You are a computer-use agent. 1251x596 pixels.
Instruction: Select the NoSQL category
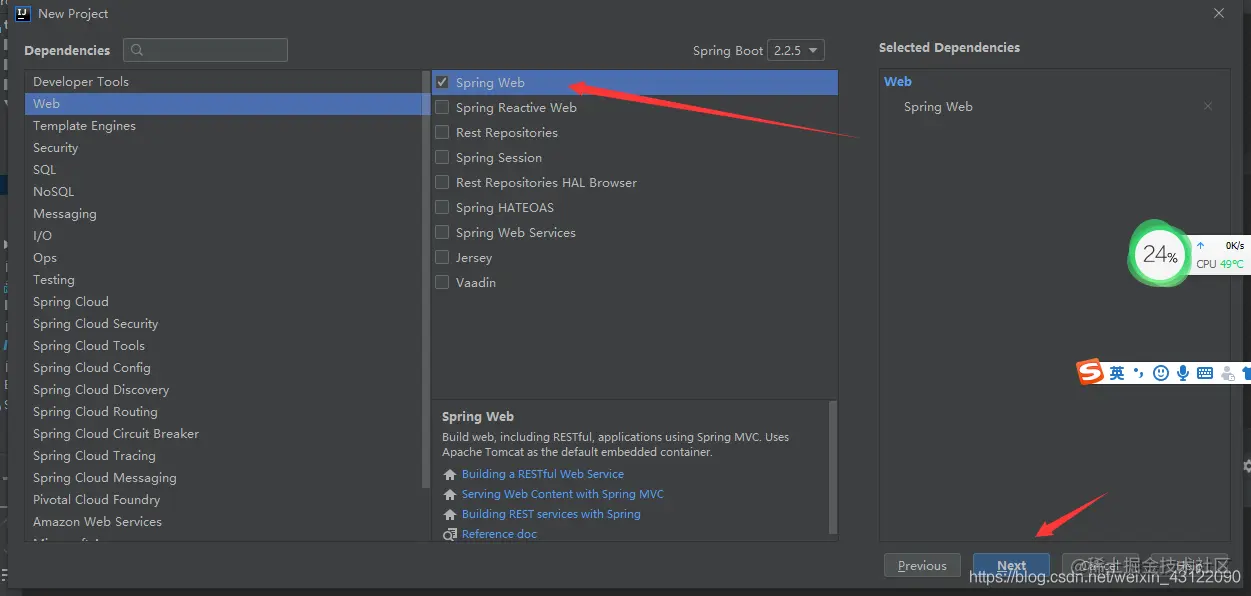click(x=224, y=192)
